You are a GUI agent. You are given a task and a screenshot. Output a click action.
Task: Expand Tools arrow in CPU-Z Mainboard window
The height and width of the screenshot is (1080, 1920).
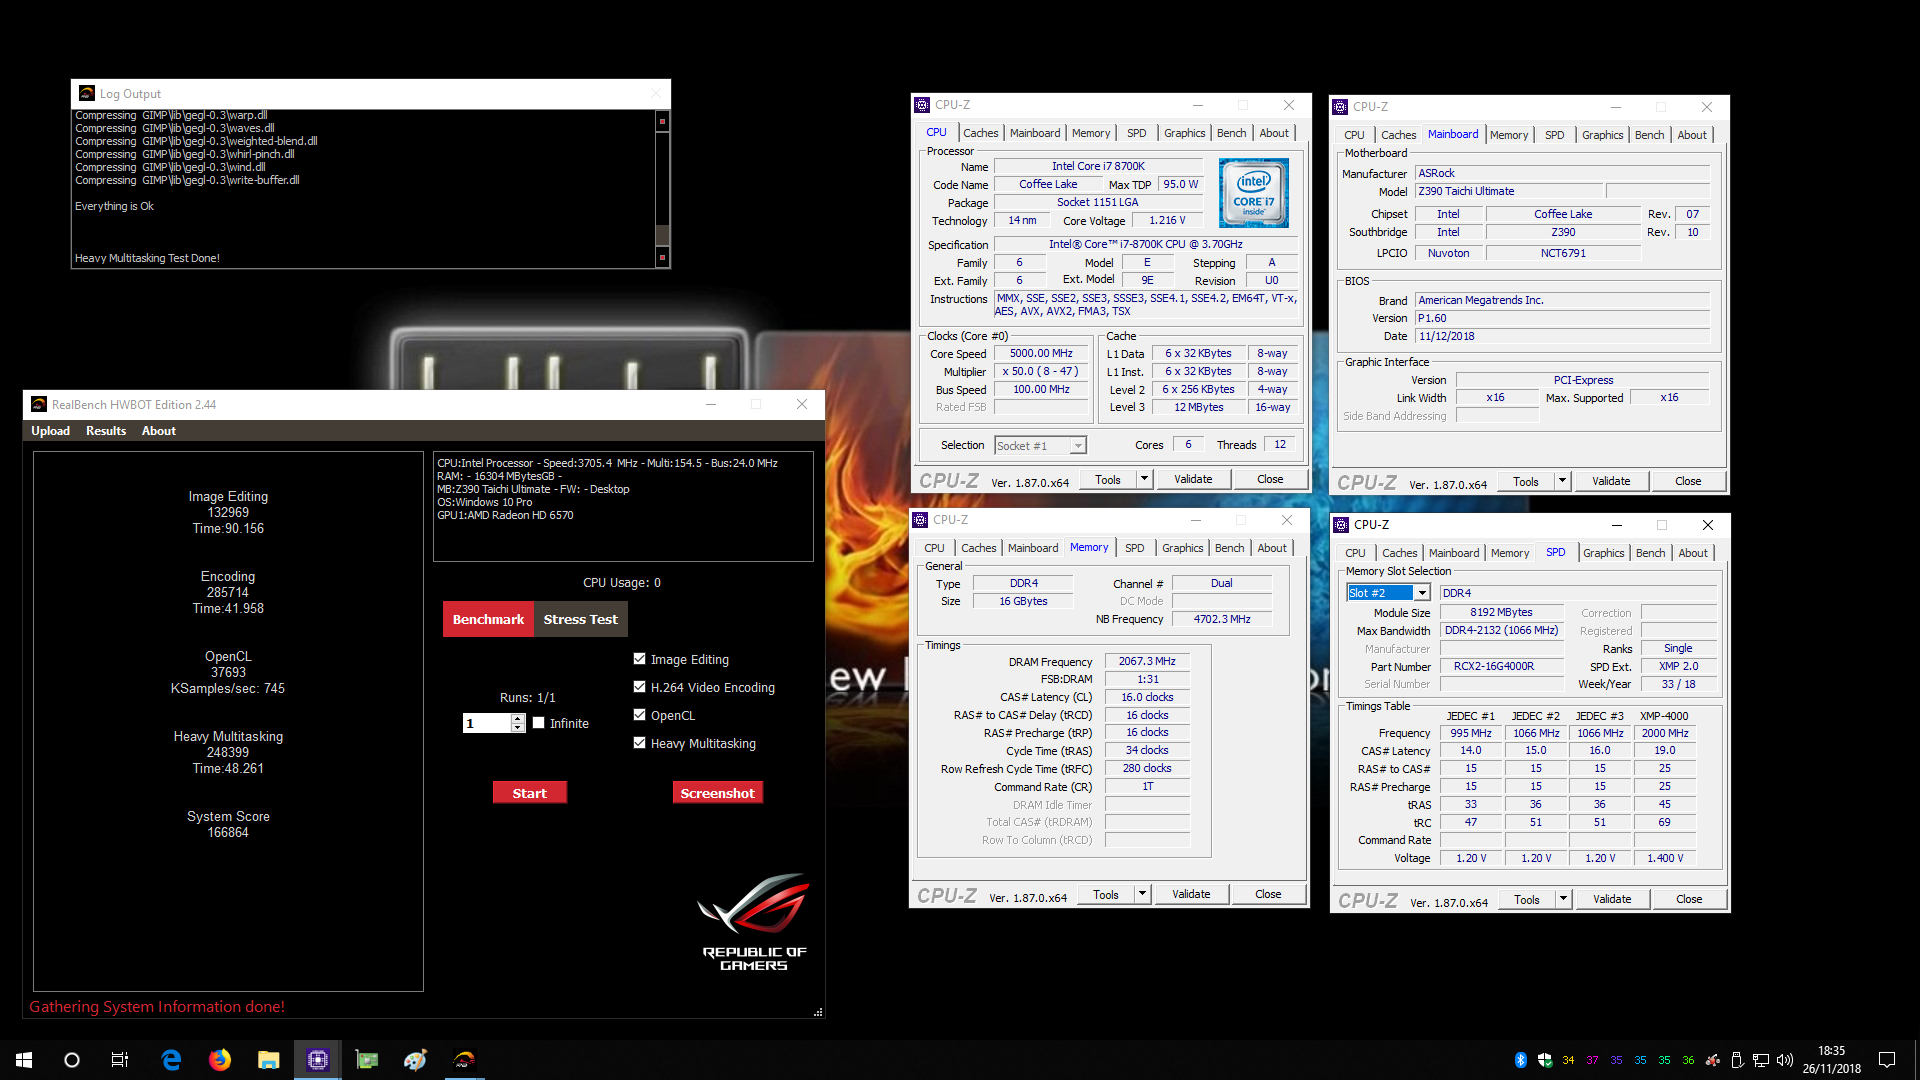click(1562, 481)
